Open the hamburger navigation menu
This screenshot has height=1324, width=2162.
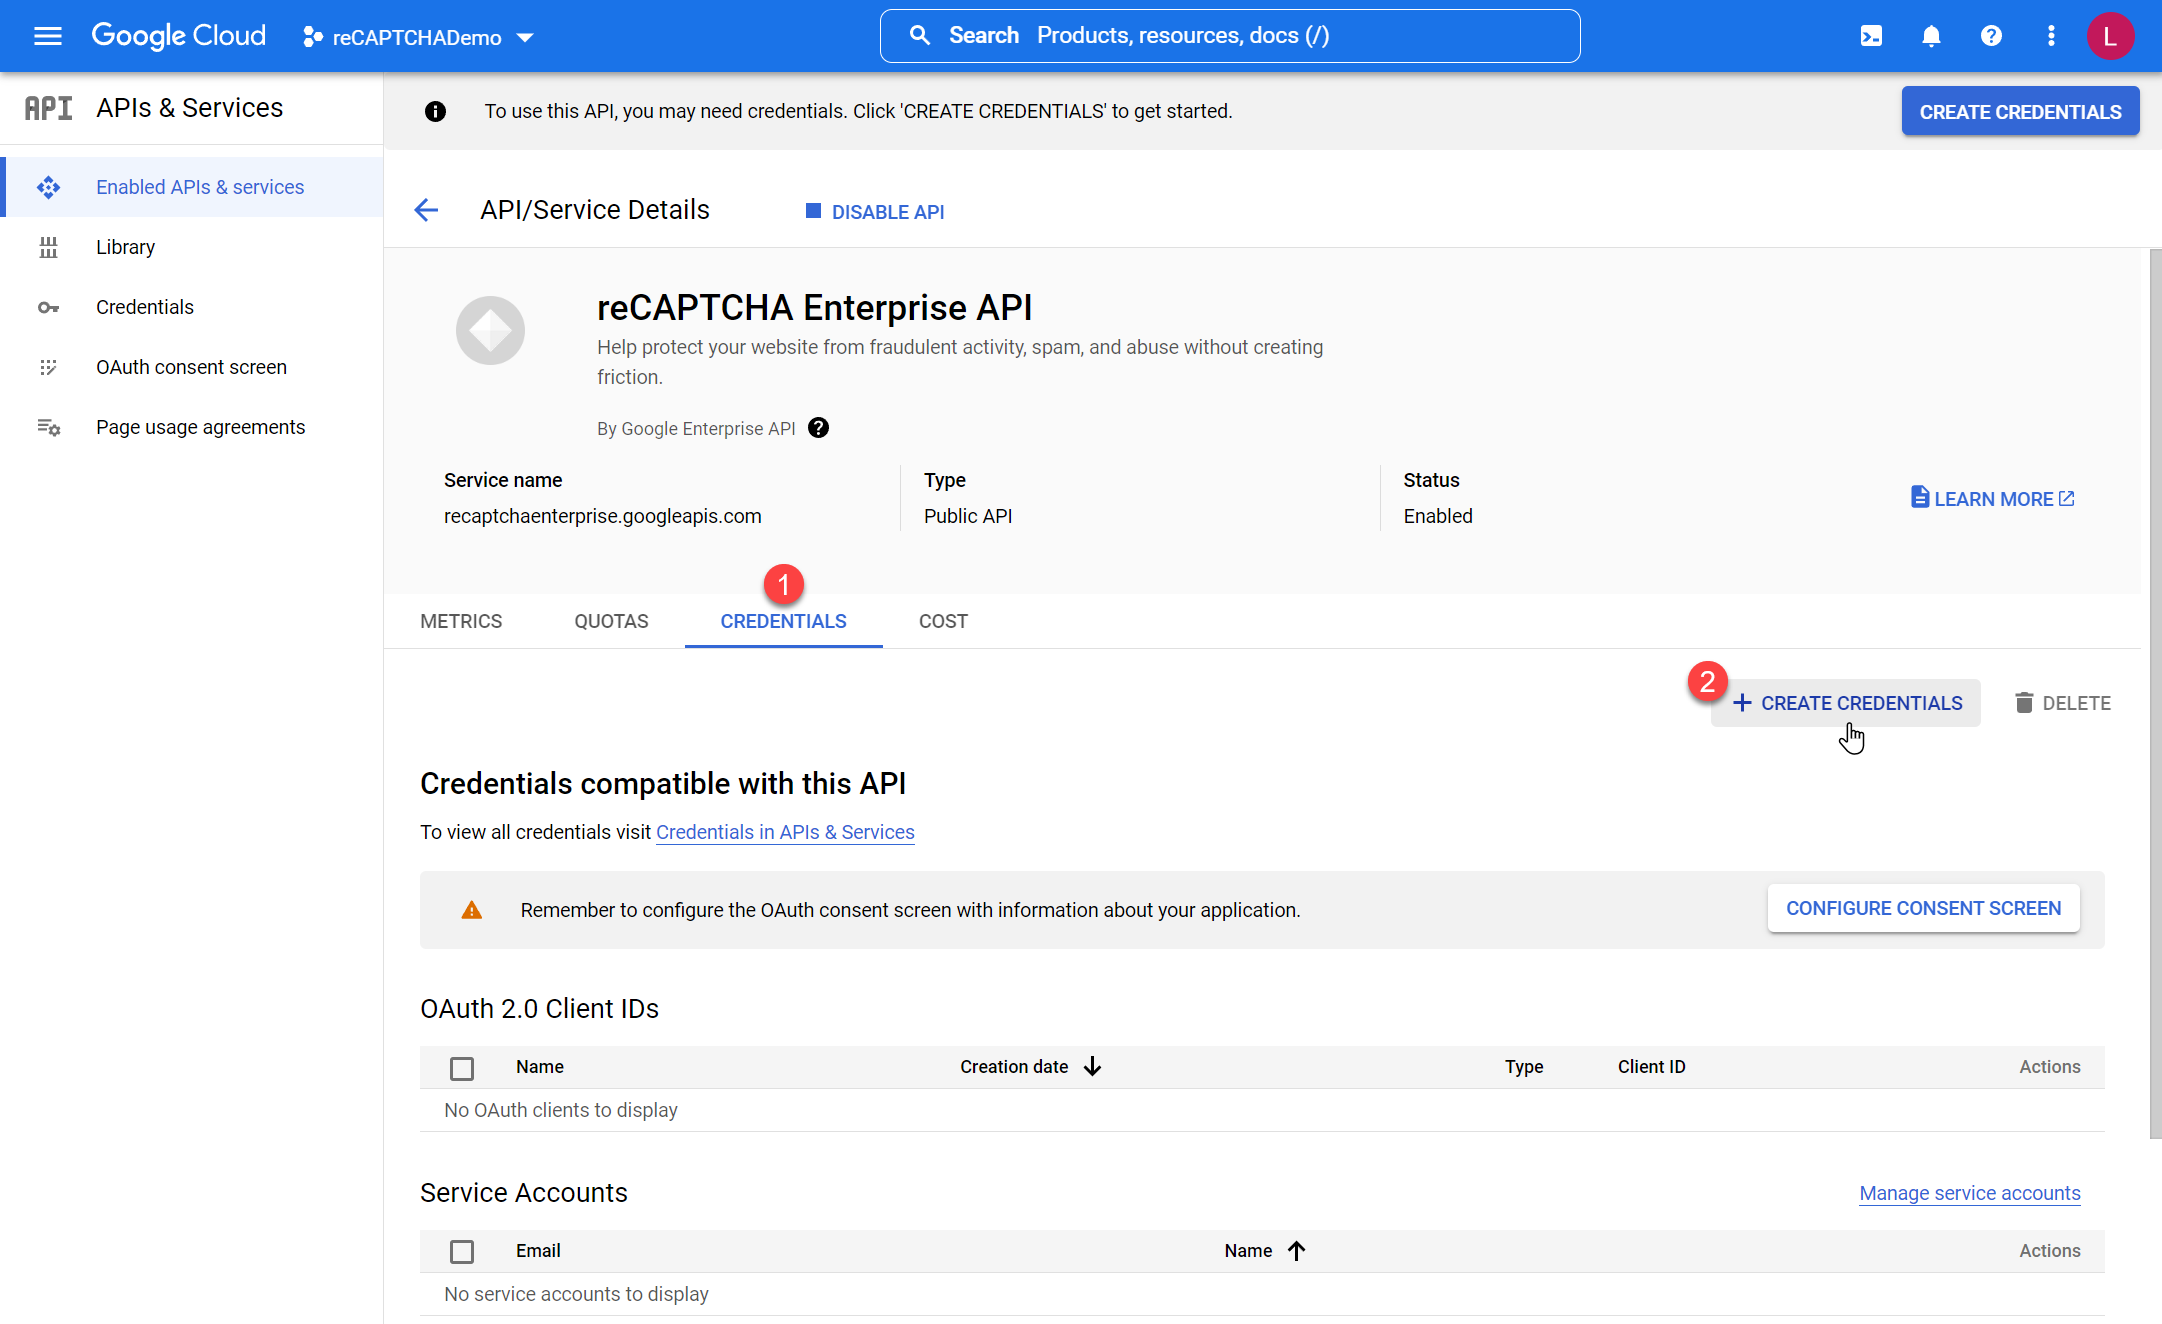(47, 36)
